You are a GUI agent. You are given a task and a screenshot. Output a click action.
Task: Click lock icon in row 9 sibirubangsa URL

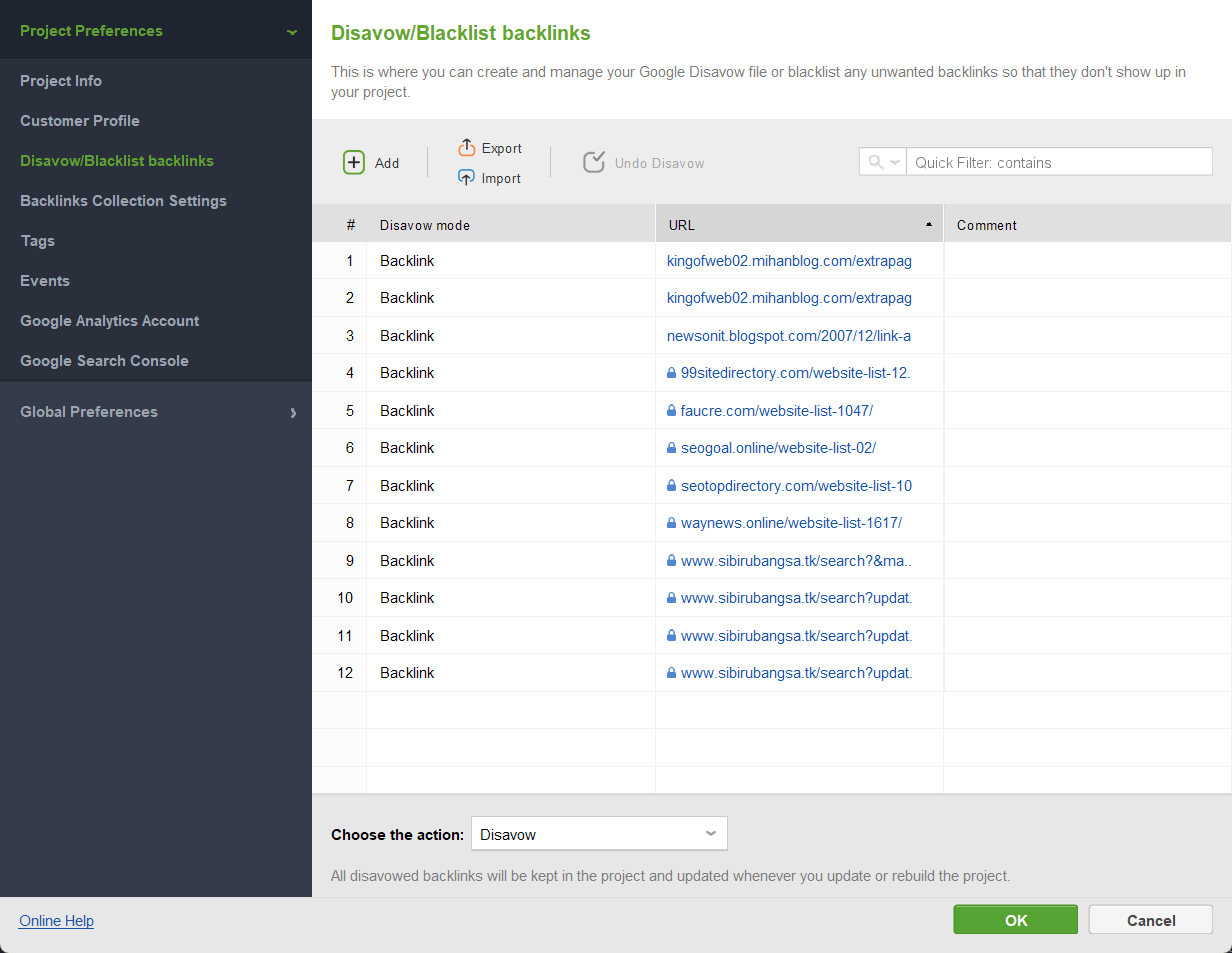(672, 561)
